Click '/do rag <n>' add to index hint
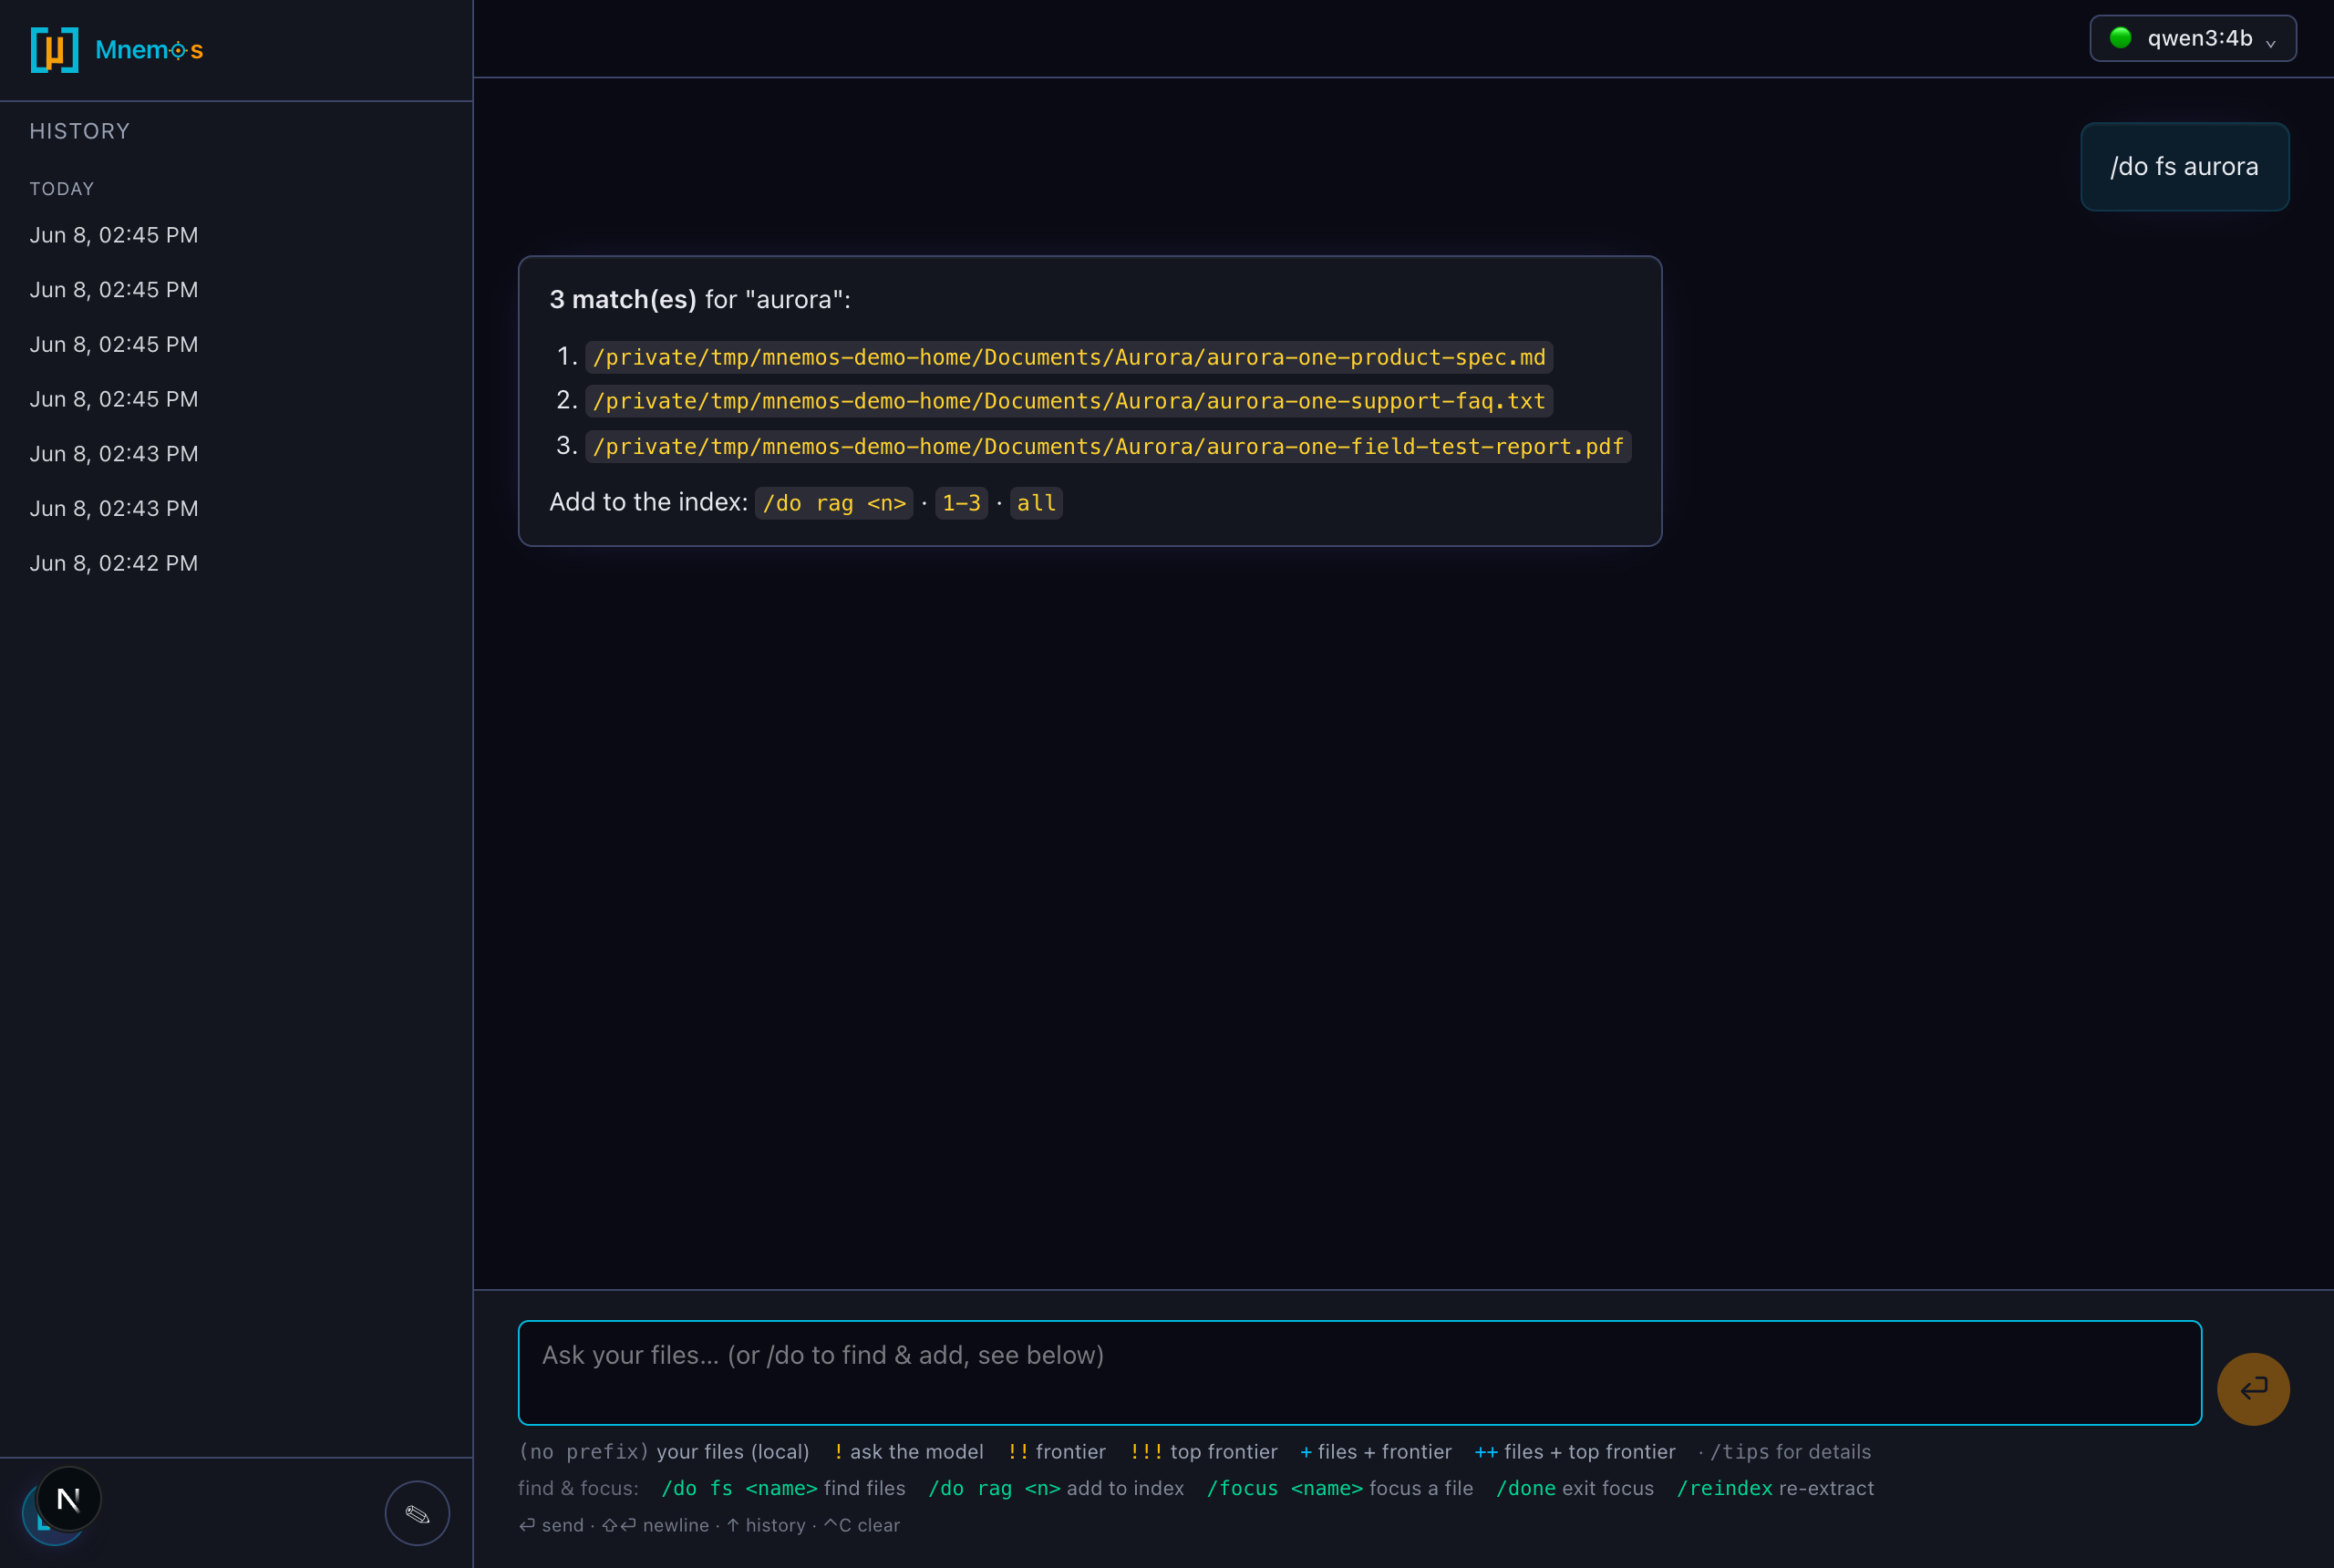 (1056, 1488)
